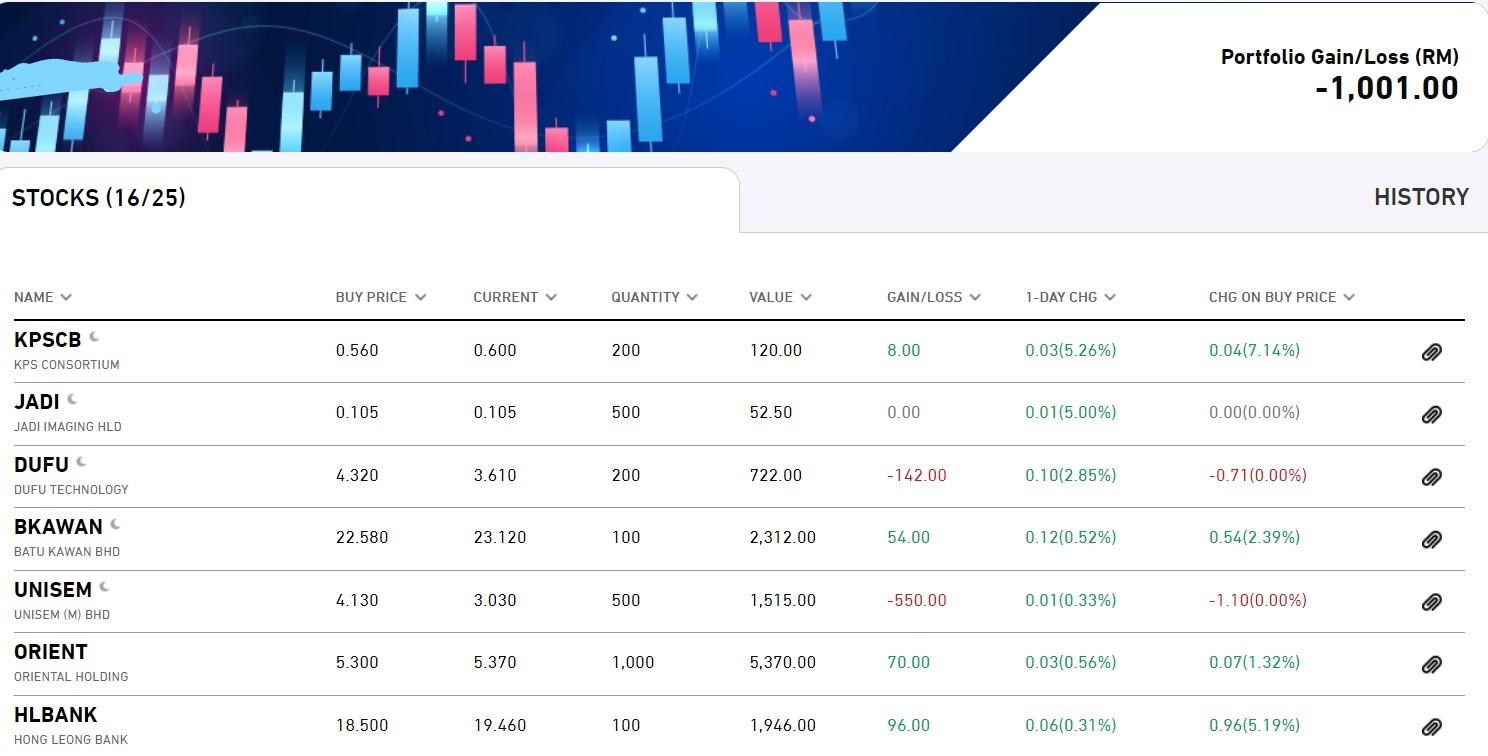Open attachment icon for HLBANK row
This screenshot has width=1488, height=756.
click(x=1431, y=727)
